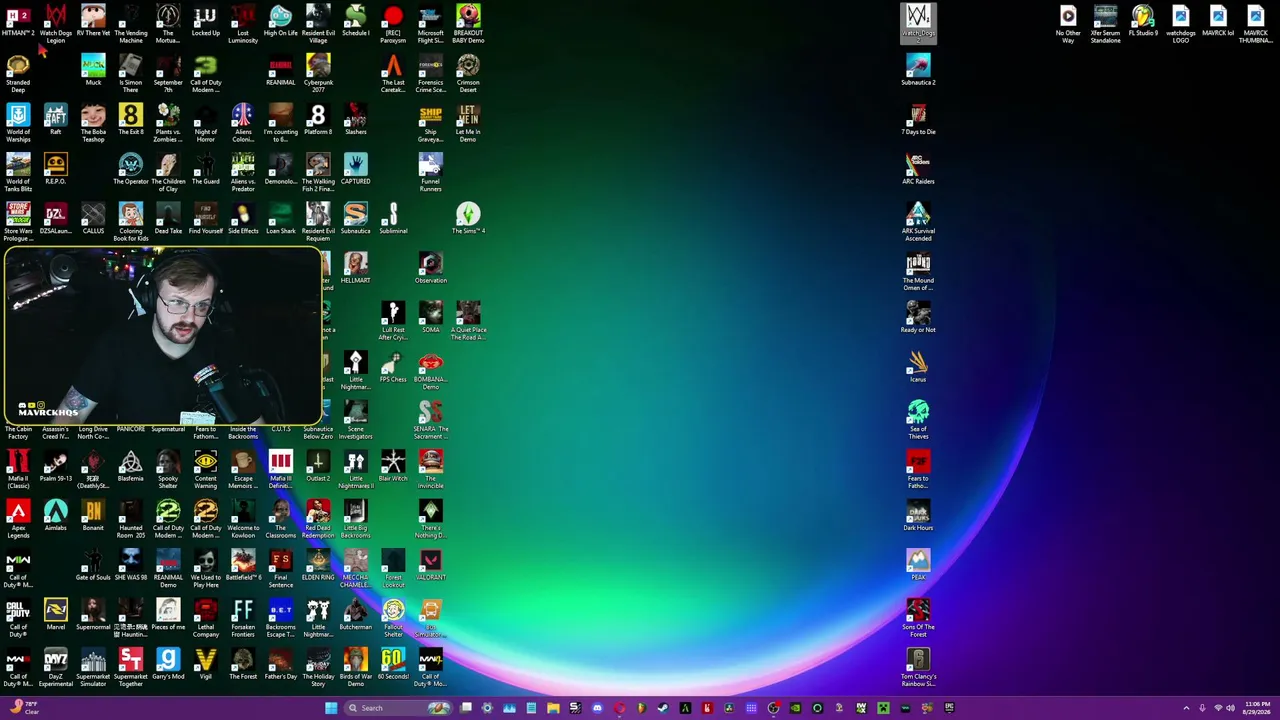This screenshot has height=720, width=1280.
Task: Open the taskbar weather widget
Action: [x=24, y=708]
